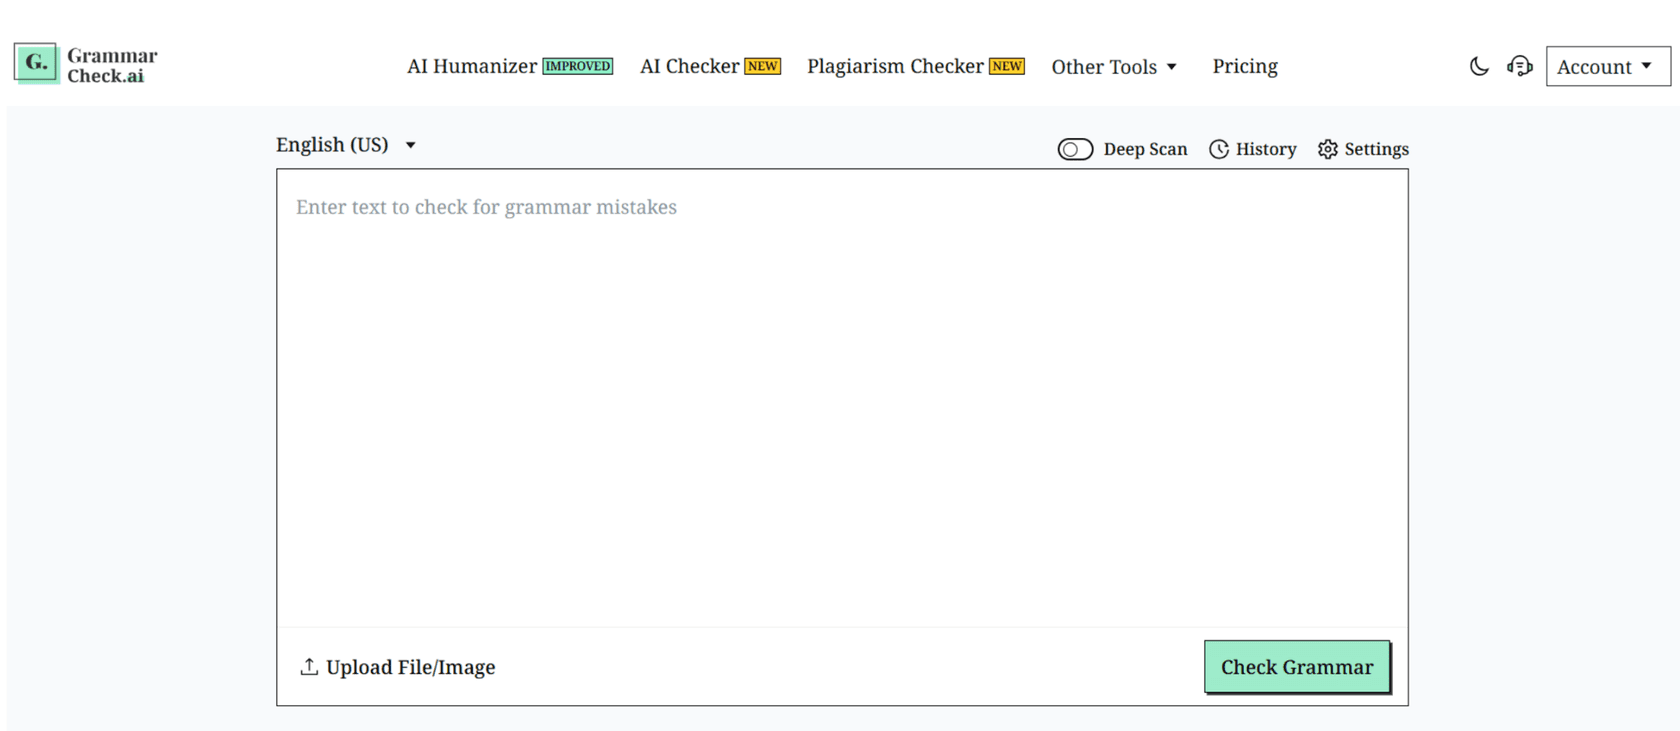Viewport: 1680px width, 731px height.
Task: Click the Grammar Check.ai brand text
Action: coord(112,65)
